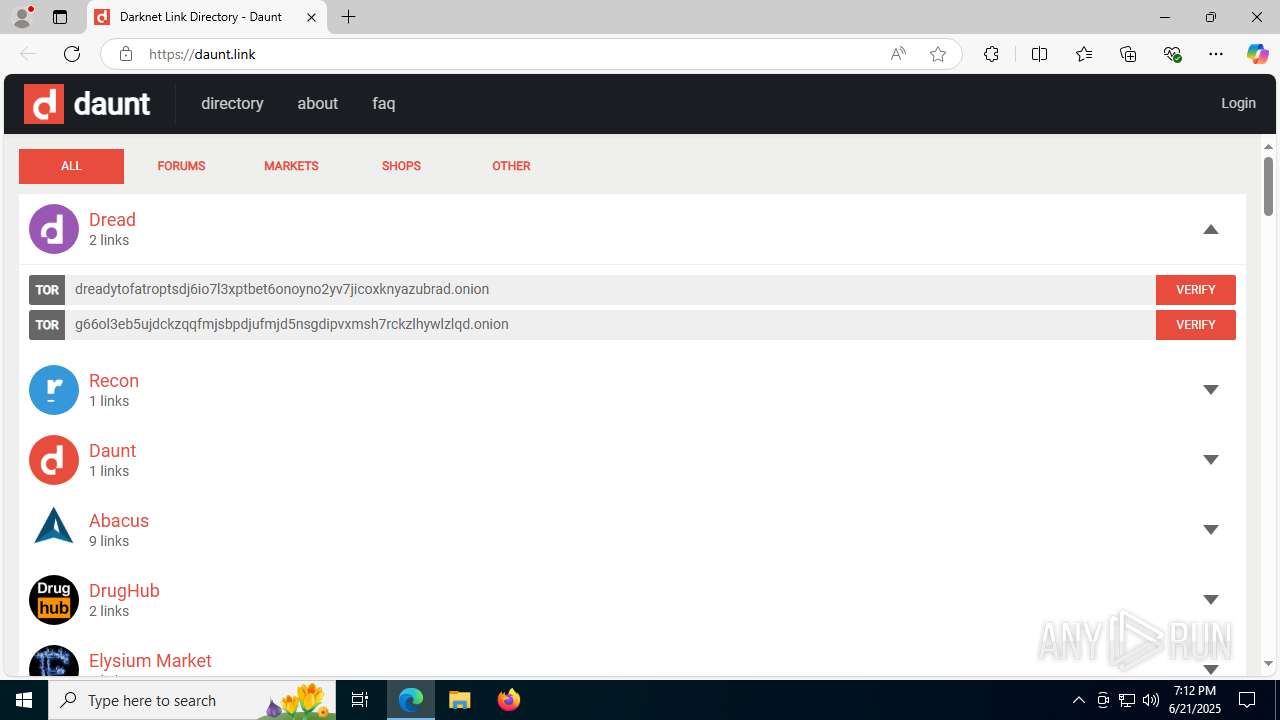Open a new tab with the plus button
1280x720 pixels.
[348, 17]
